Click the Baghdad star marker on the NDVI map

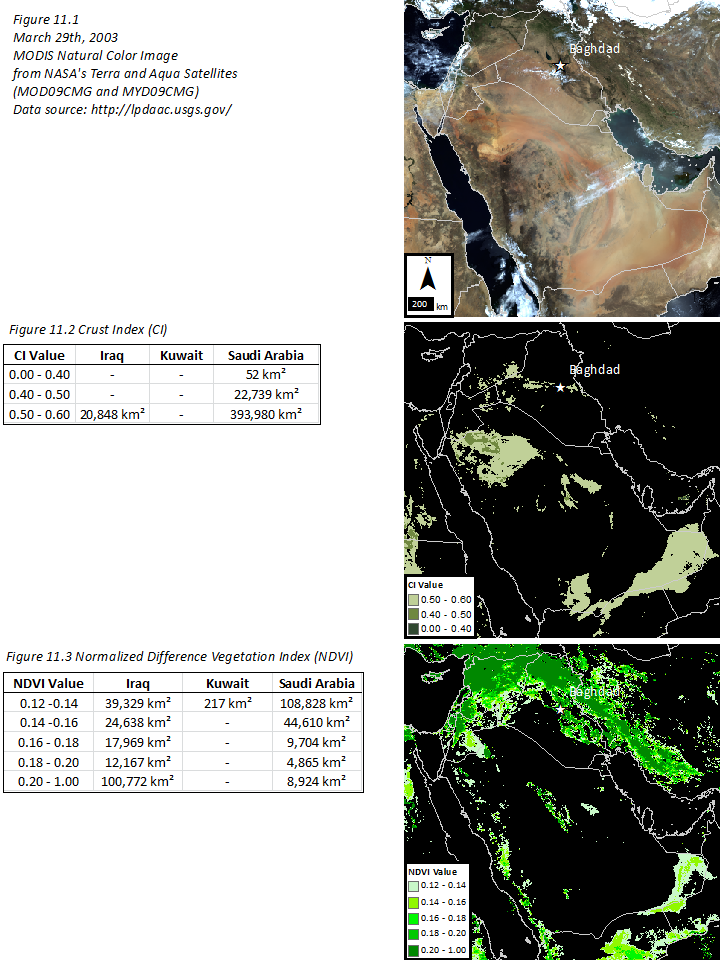(x=560, y=709)
